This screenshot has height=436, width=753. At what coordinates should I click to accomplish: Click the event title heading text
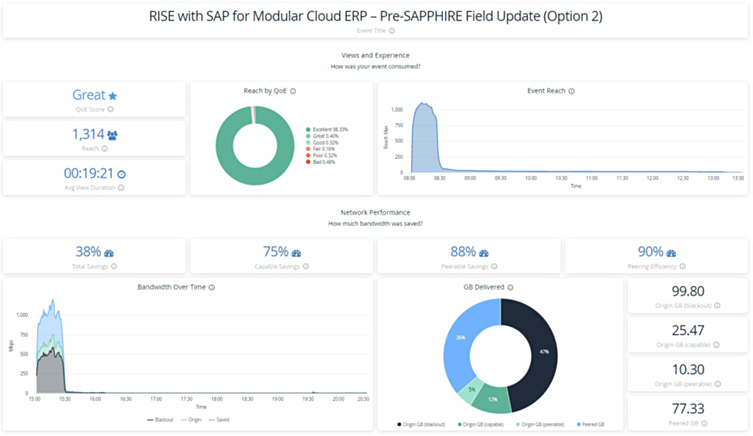pos(376,16)
